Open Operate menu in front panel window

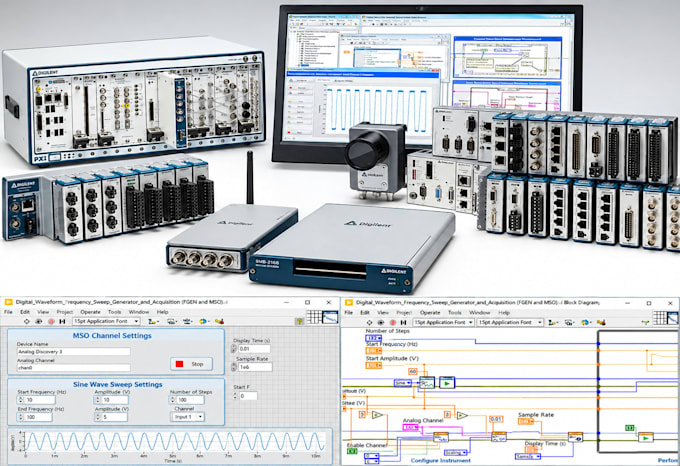pyautogui.click(x=91, y=312)
